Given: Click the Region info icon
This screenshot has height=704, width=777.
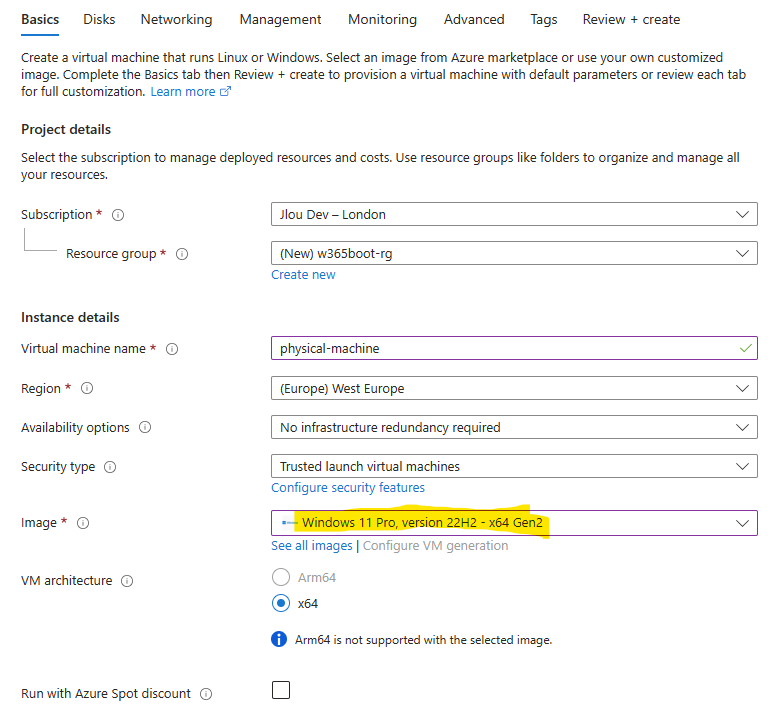Looking at the screenshot, I should (87, 388).
